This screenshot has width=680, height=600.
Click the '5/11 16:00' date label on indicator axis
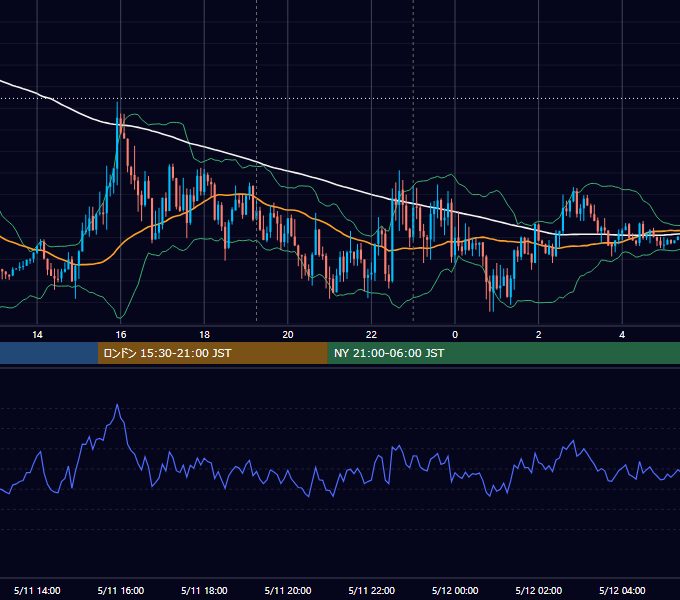pyautogui.click(x=121, y=590)
